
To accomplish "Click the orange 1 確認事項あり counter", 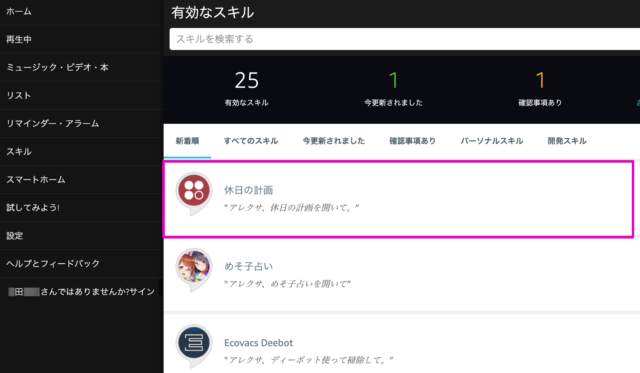I will 540,89.
